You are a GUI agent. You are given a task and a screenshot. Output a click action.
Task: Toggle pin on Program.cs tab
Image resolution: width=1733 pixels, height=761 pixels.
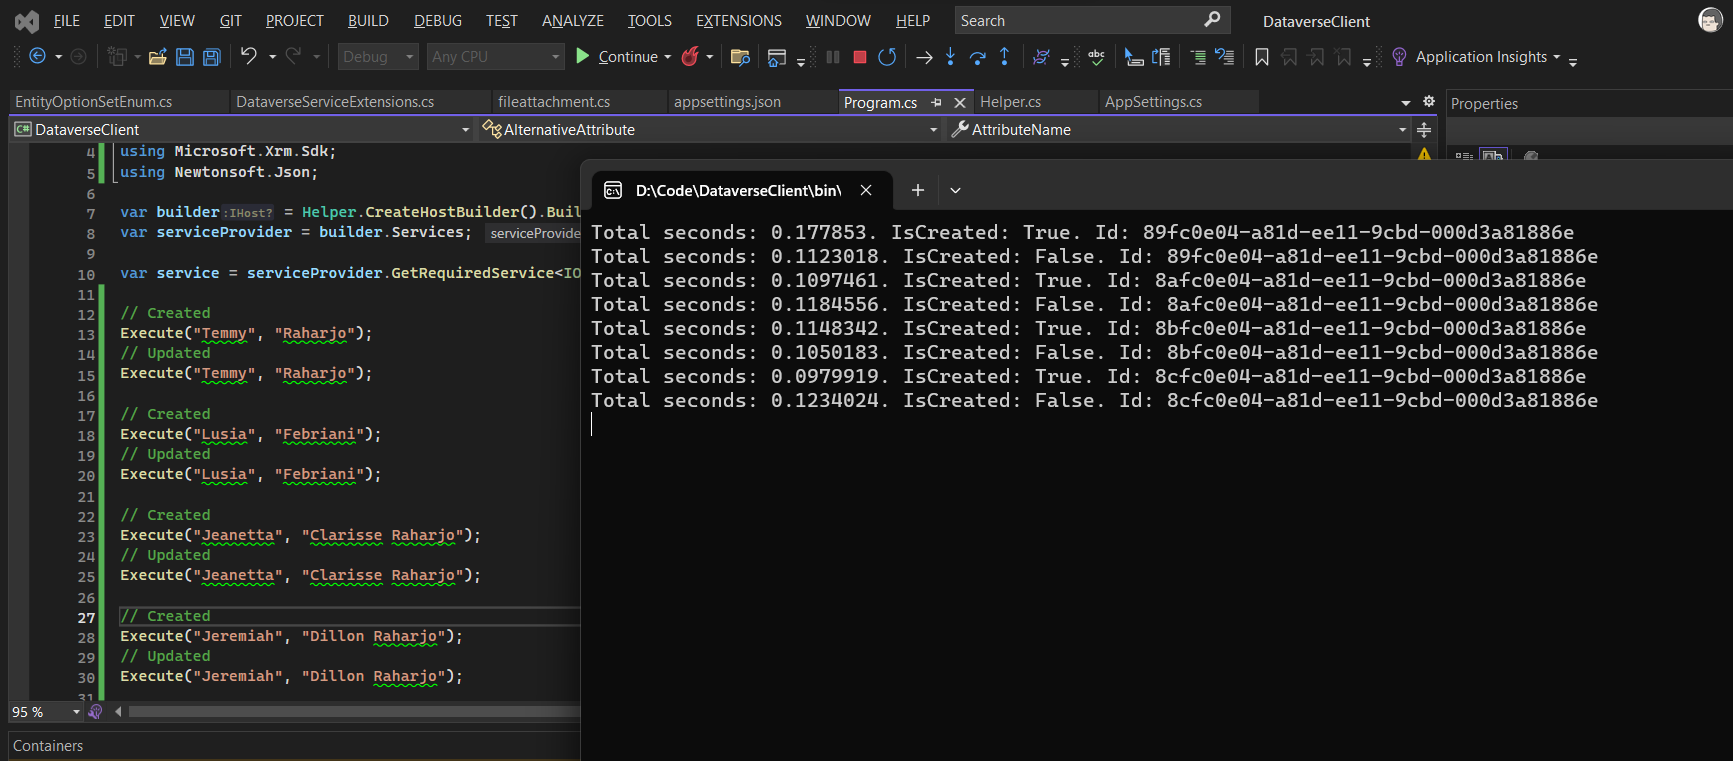[937, 102]
